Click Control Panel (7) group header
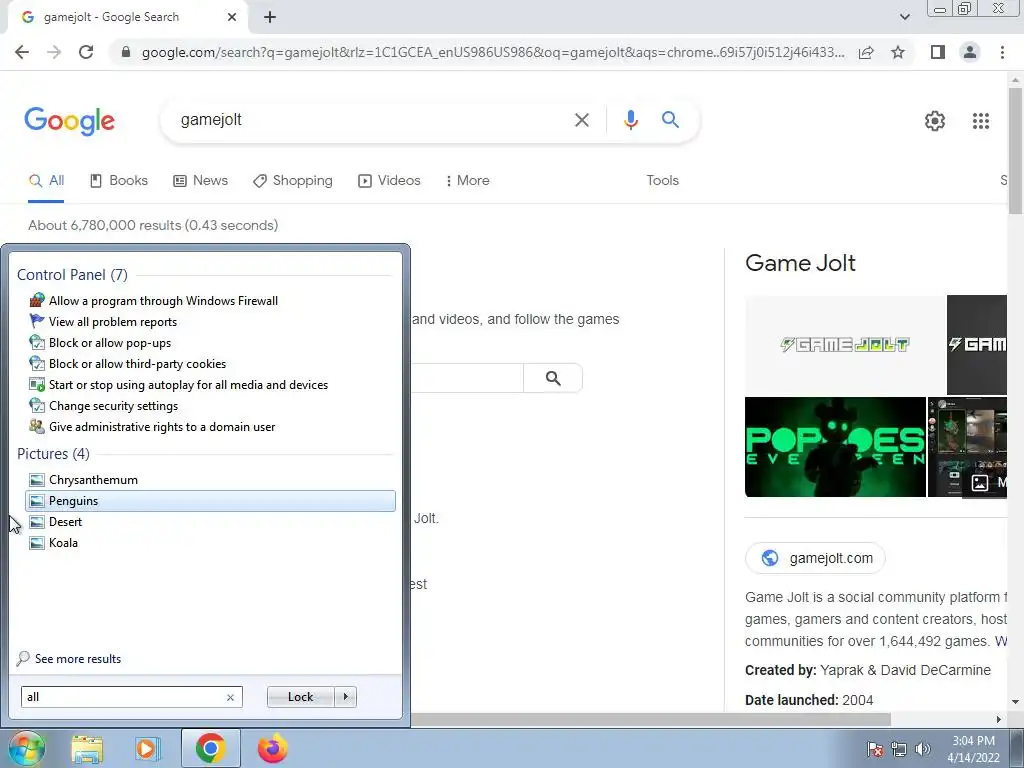The image size is (1024, 768). [72, 275]
